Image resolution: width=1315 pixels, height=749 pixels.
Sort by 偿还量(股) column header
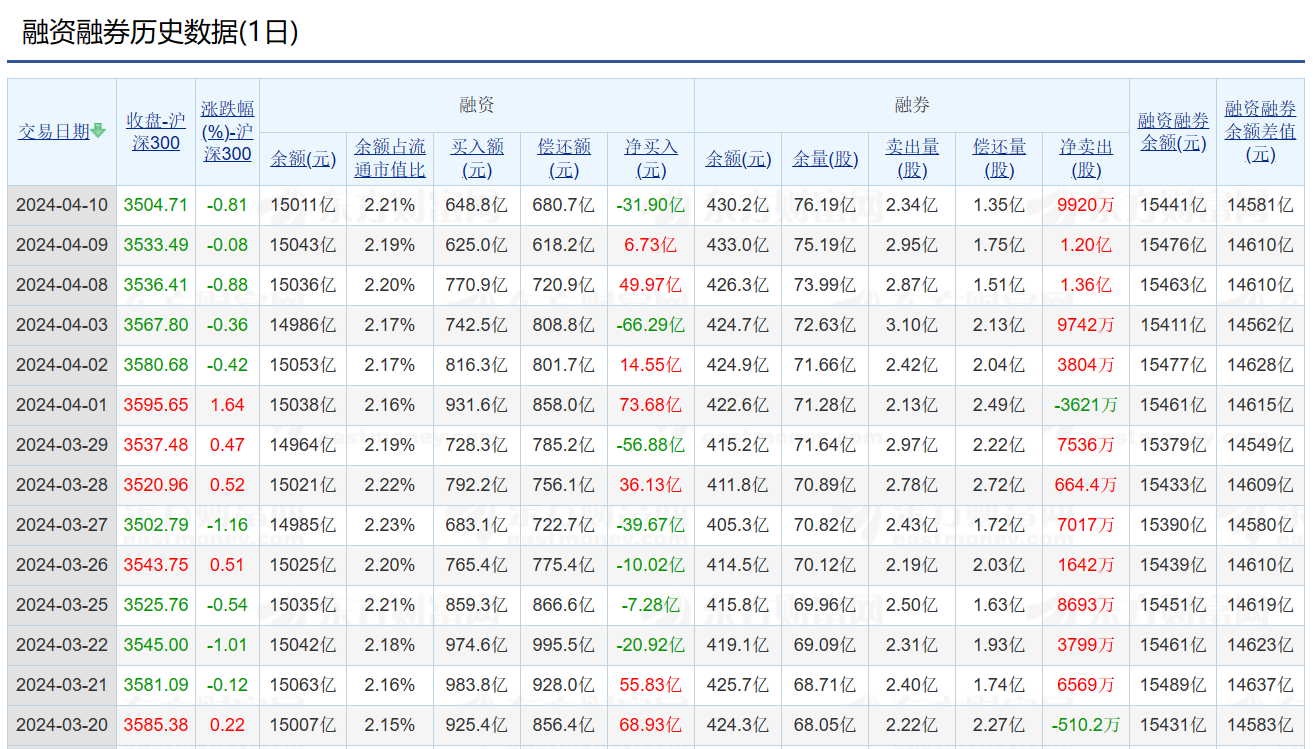coord(999,158)
